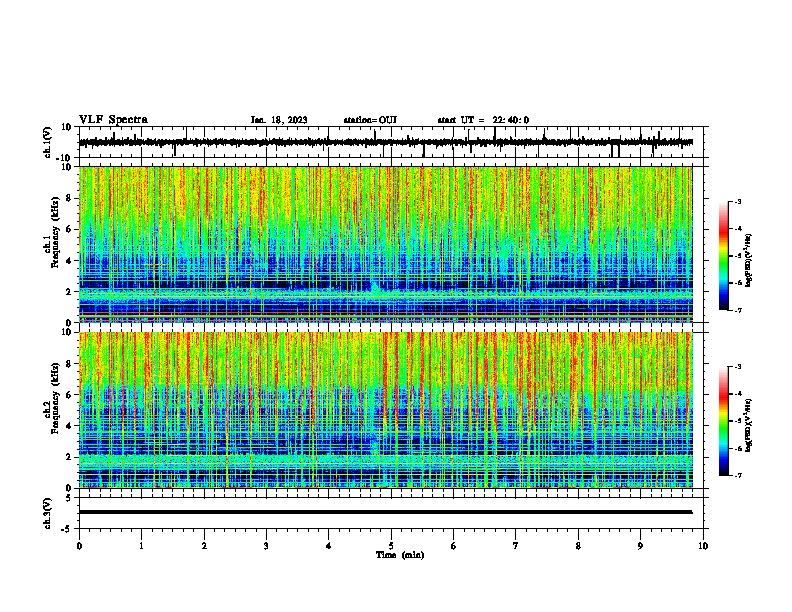Click the 'VLF Spectra' title text
This screenshot has width=792, height=612.
113,120
